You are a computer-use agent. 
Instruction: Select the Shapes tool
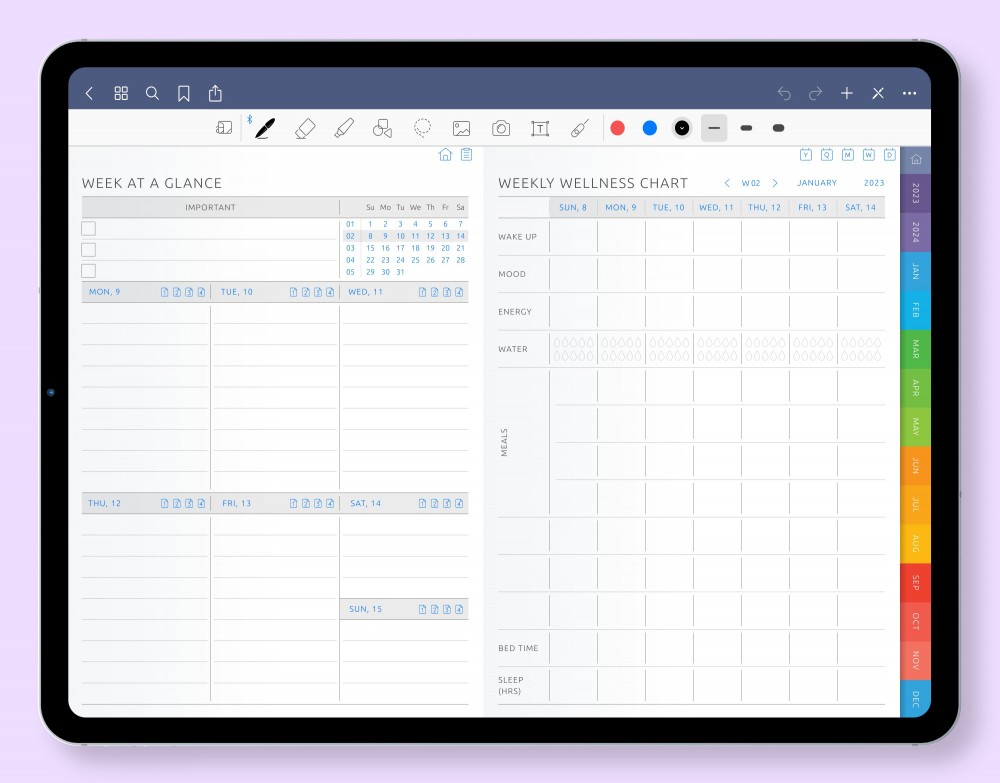pyautogui.click(x=383, y=128)
